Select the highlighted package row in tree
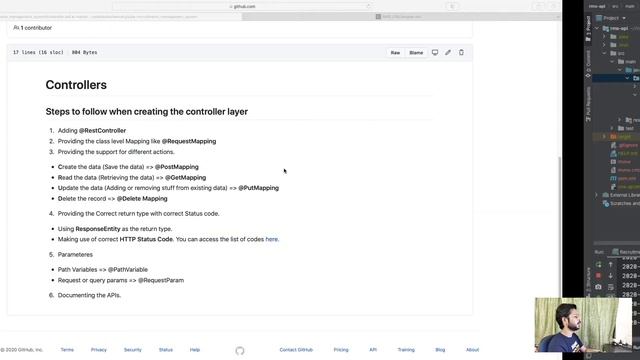Viewport: 640px width, 360px height. tap(616, 78)
